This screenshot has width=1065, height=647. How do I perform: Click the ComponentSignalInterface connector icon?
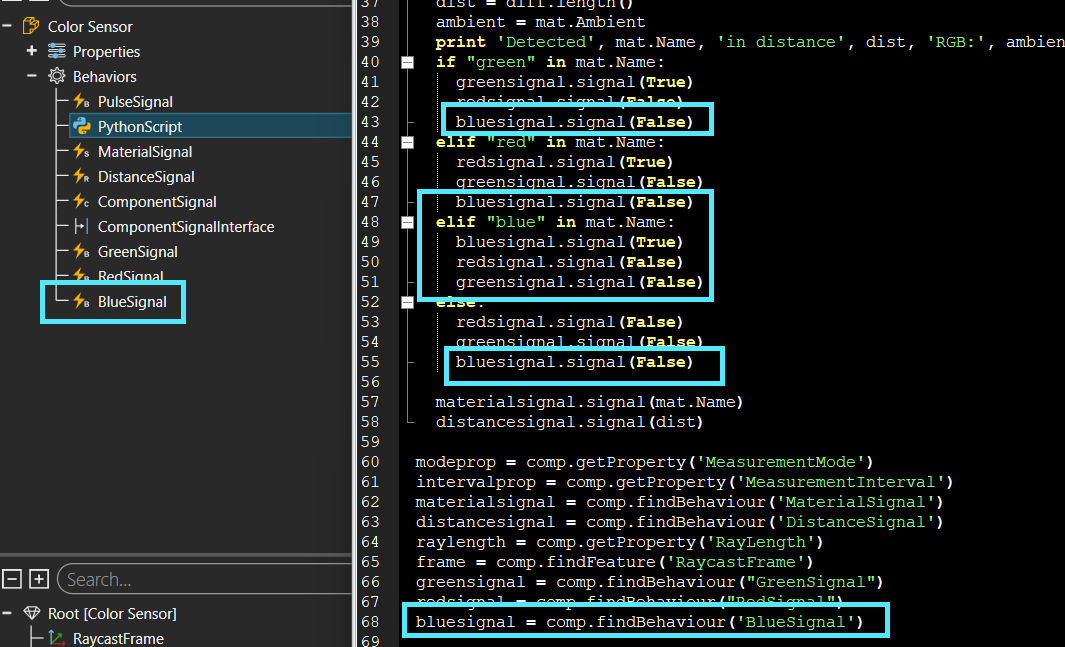click(x=81, y=227)
